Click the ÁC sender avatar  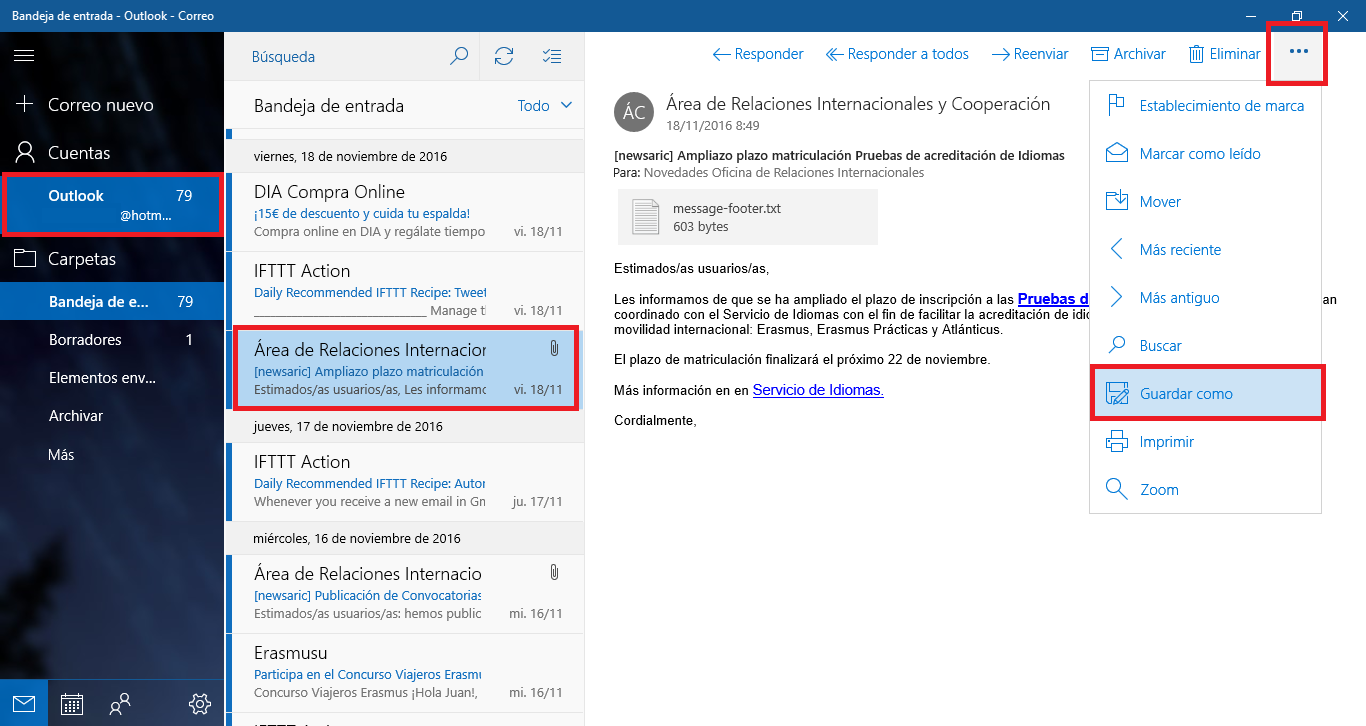point(634,112)
